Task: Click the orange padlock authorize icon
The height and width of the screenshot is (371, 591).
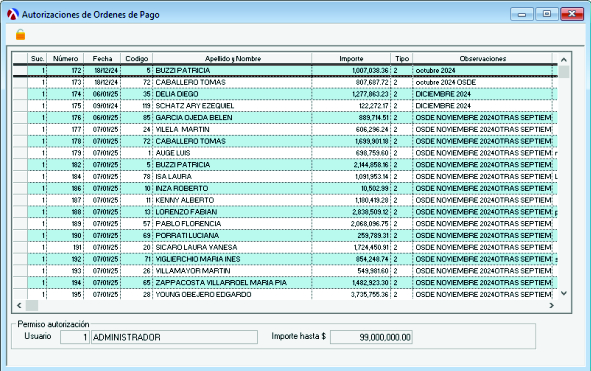Action: pyautogui.click(x=20, y=35)
